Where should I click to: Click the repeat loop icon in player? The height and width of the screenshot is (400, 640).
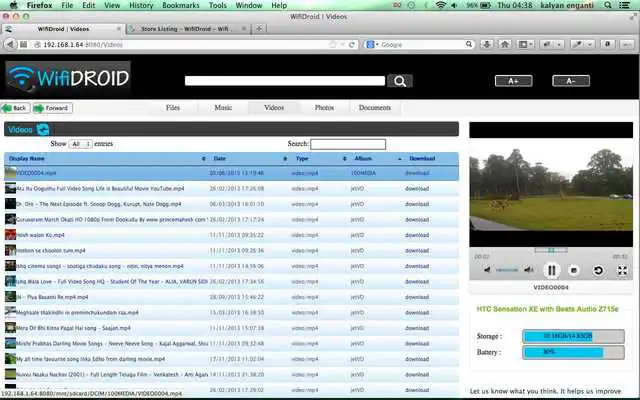point(598,270)
